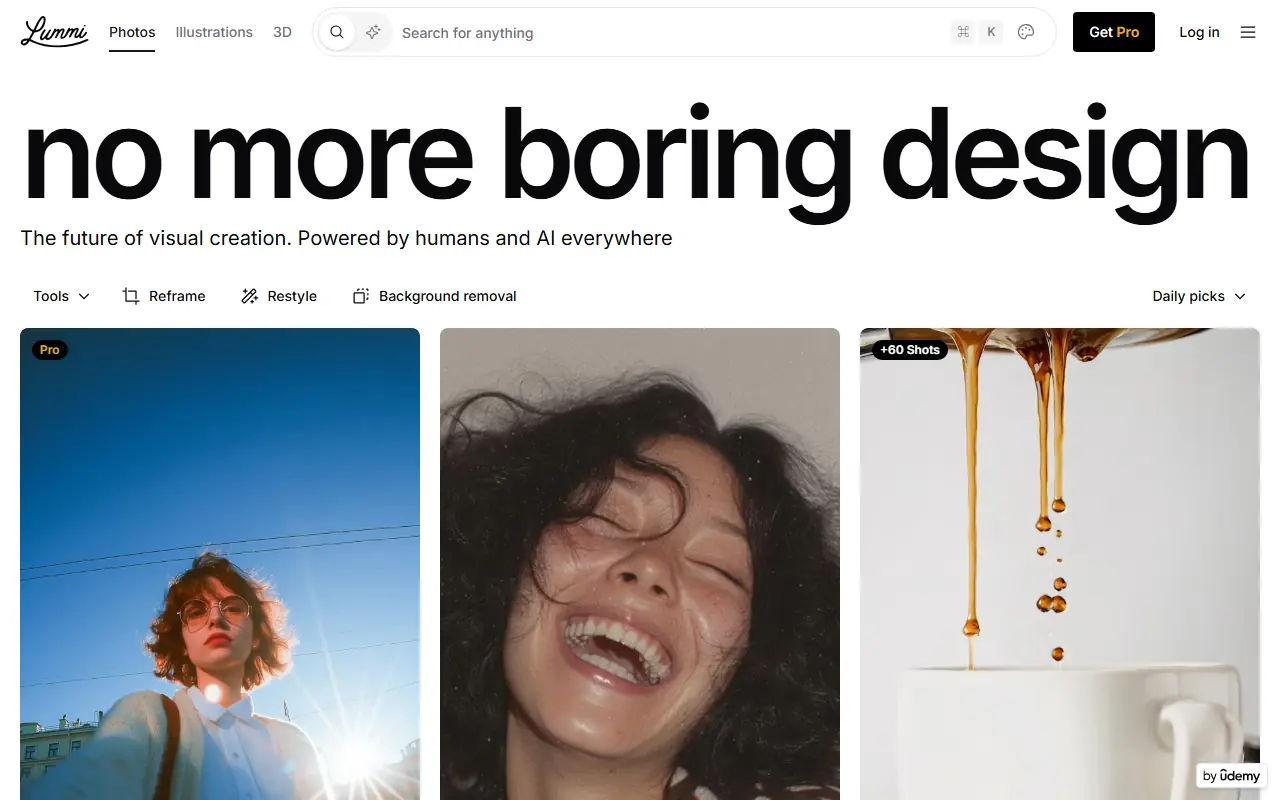Click the Lummi logo
1280x800 pixels.
click(x=54, y=32)
